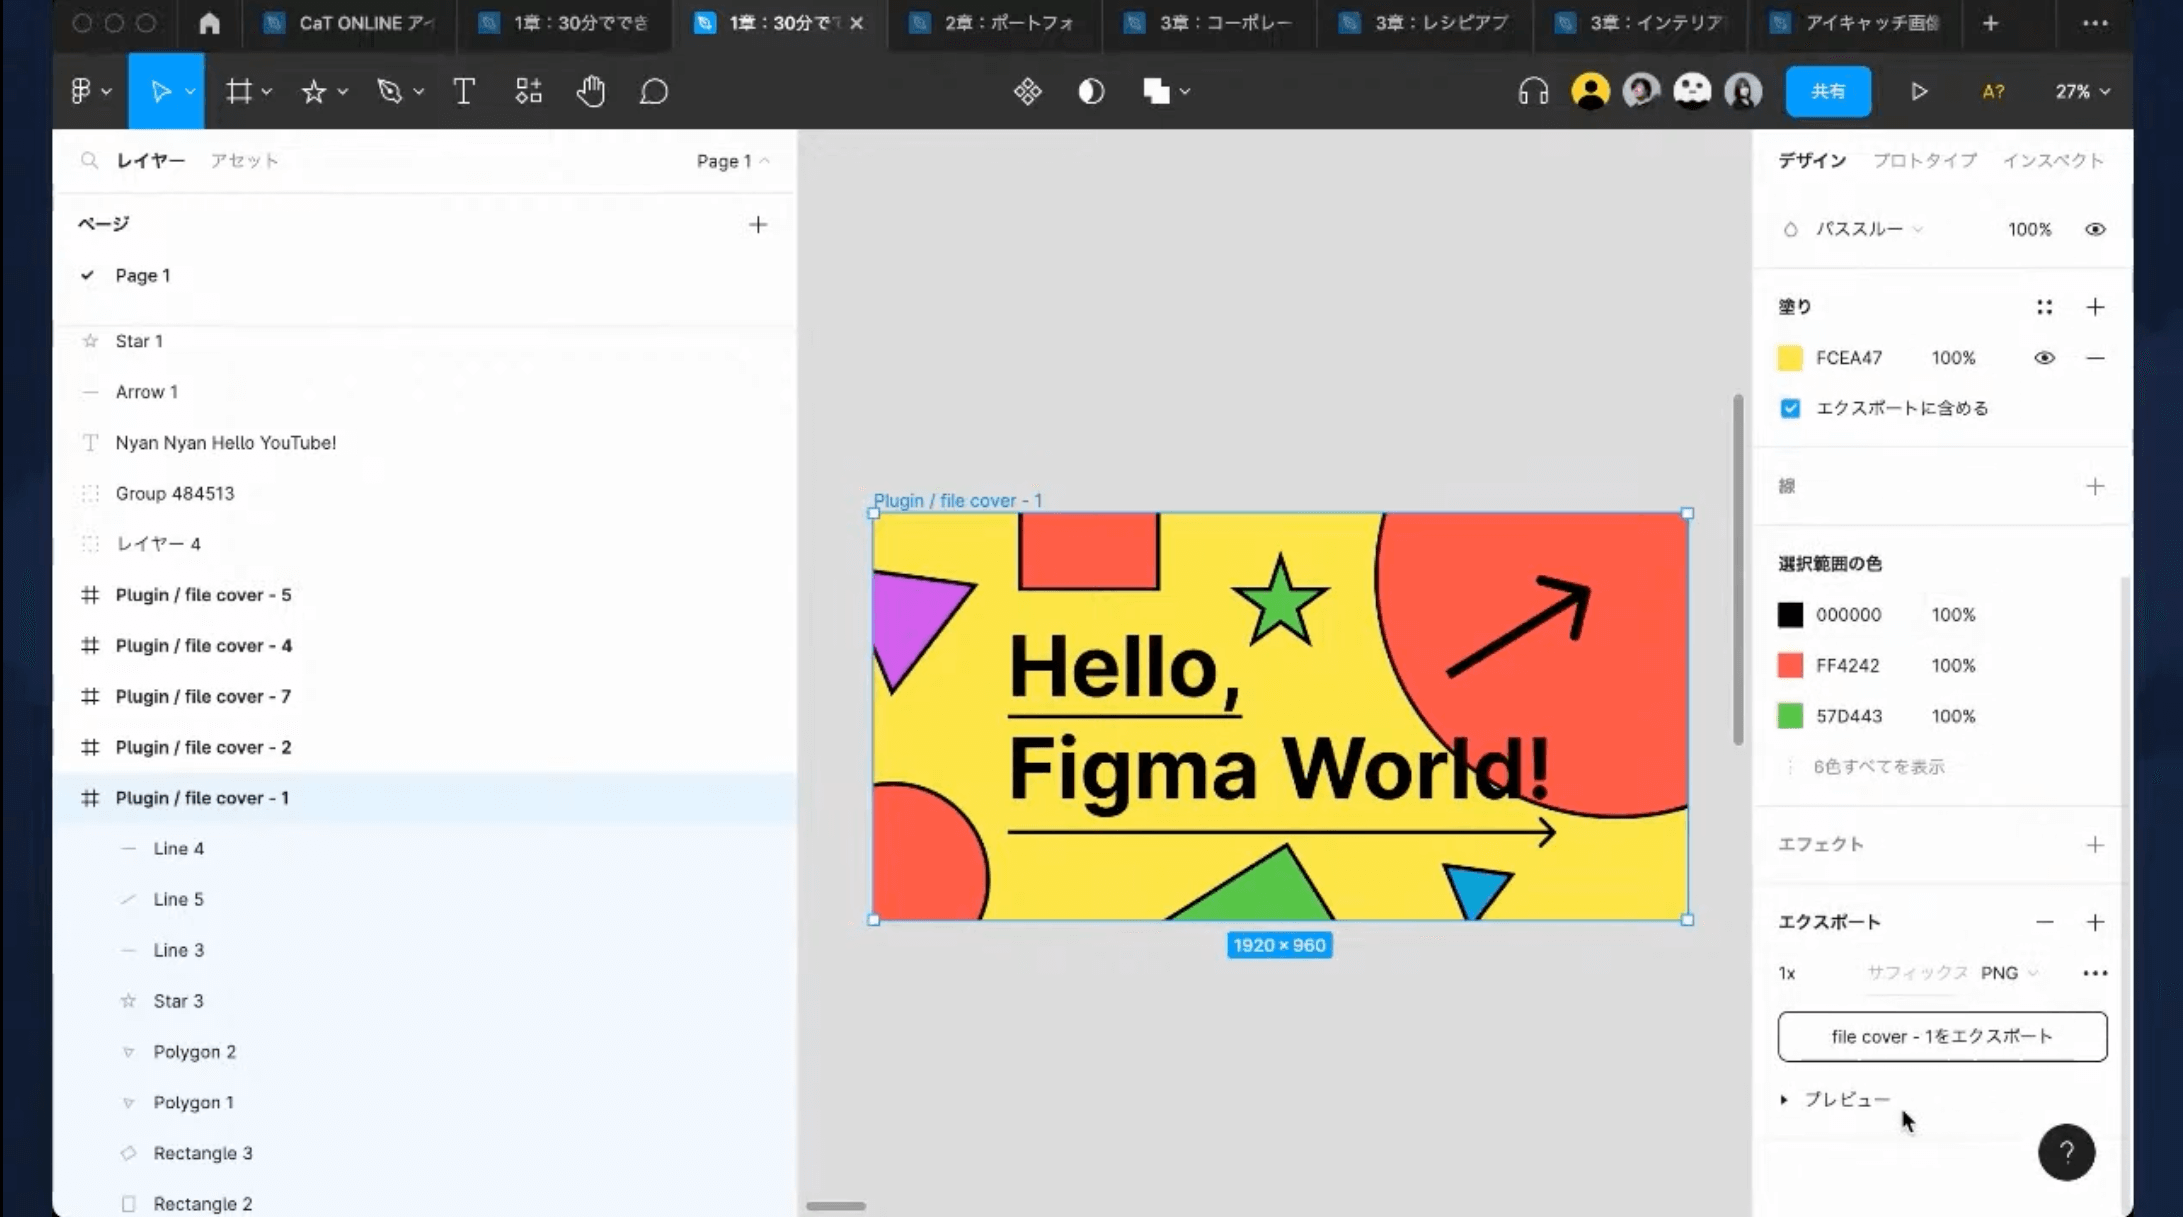
Task: Click the Export file cover - 1 button
Action: pyautogui.click(x=1942, y=1036)
